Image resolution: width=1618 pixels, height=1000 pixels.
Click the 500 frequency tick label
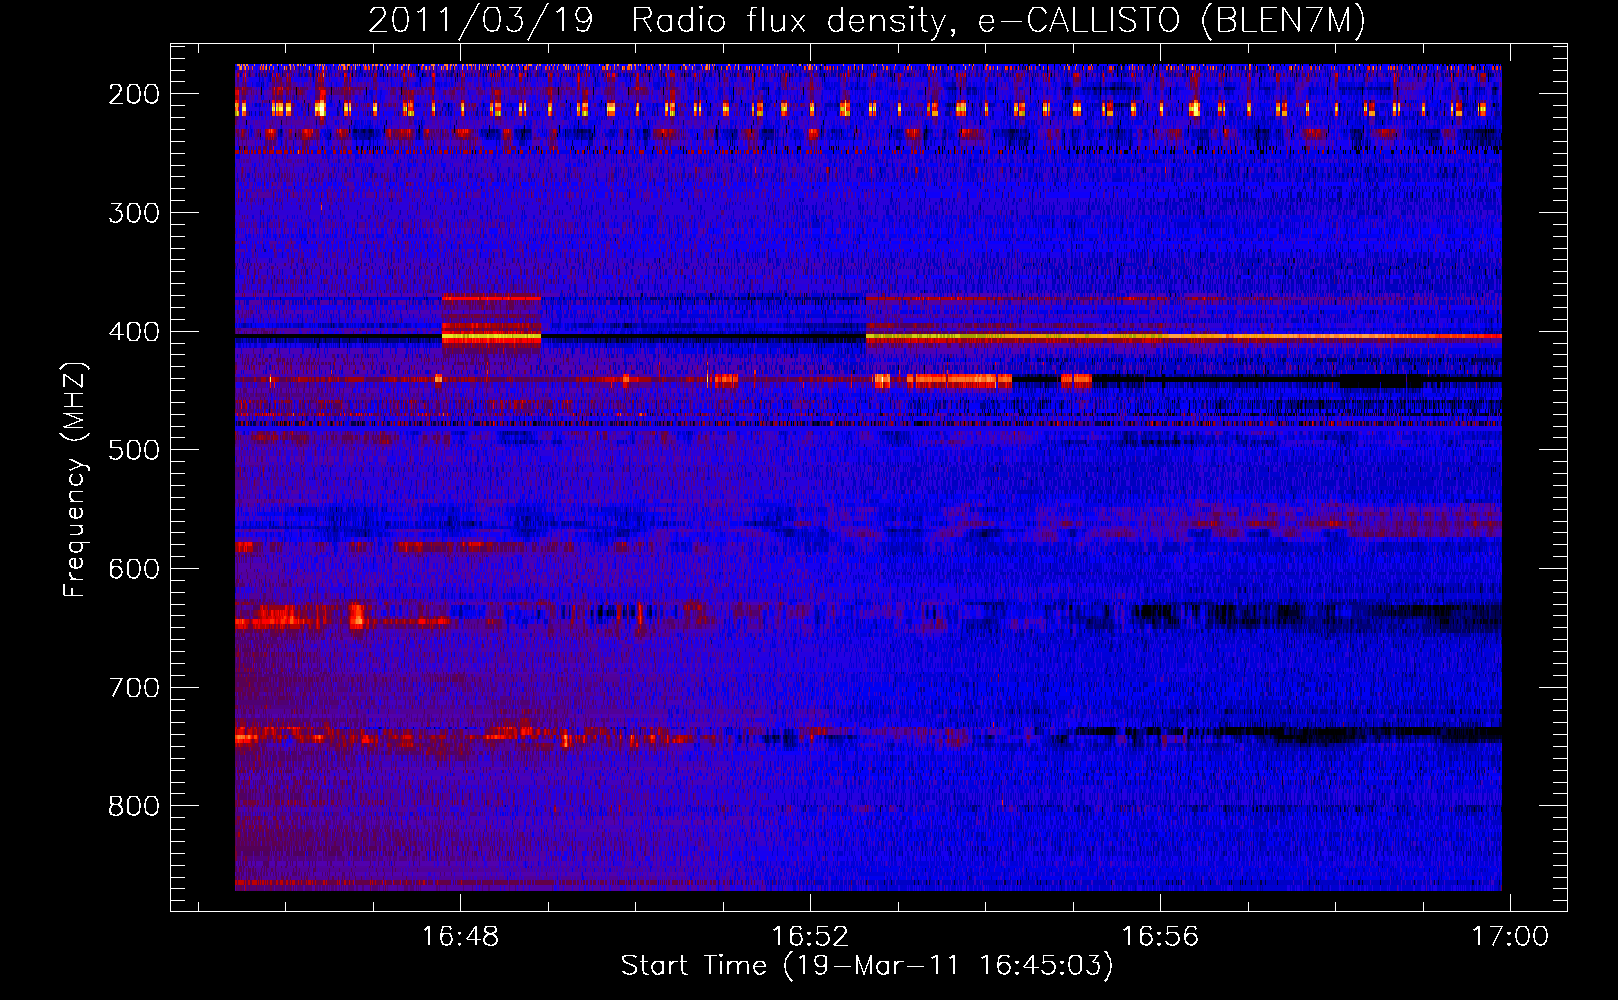[x=134, y=450]
